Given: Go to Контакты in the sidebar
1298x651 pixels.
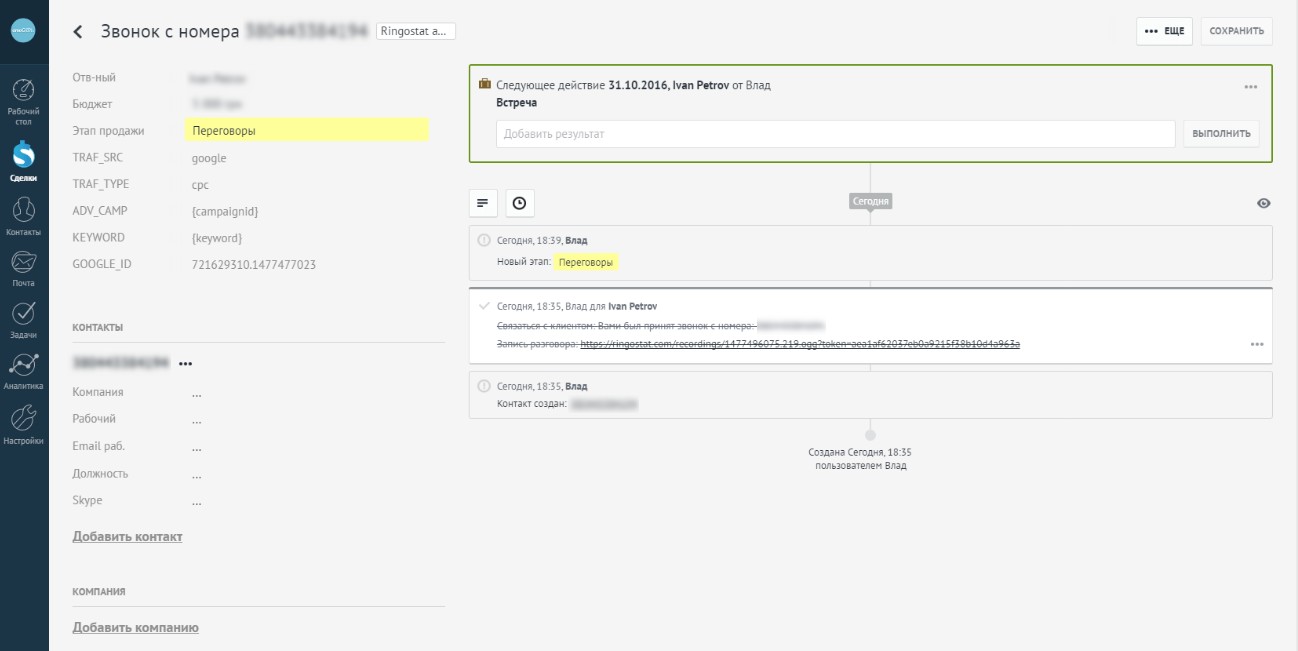Looking at the screenshot, I should tap(24, 216).
